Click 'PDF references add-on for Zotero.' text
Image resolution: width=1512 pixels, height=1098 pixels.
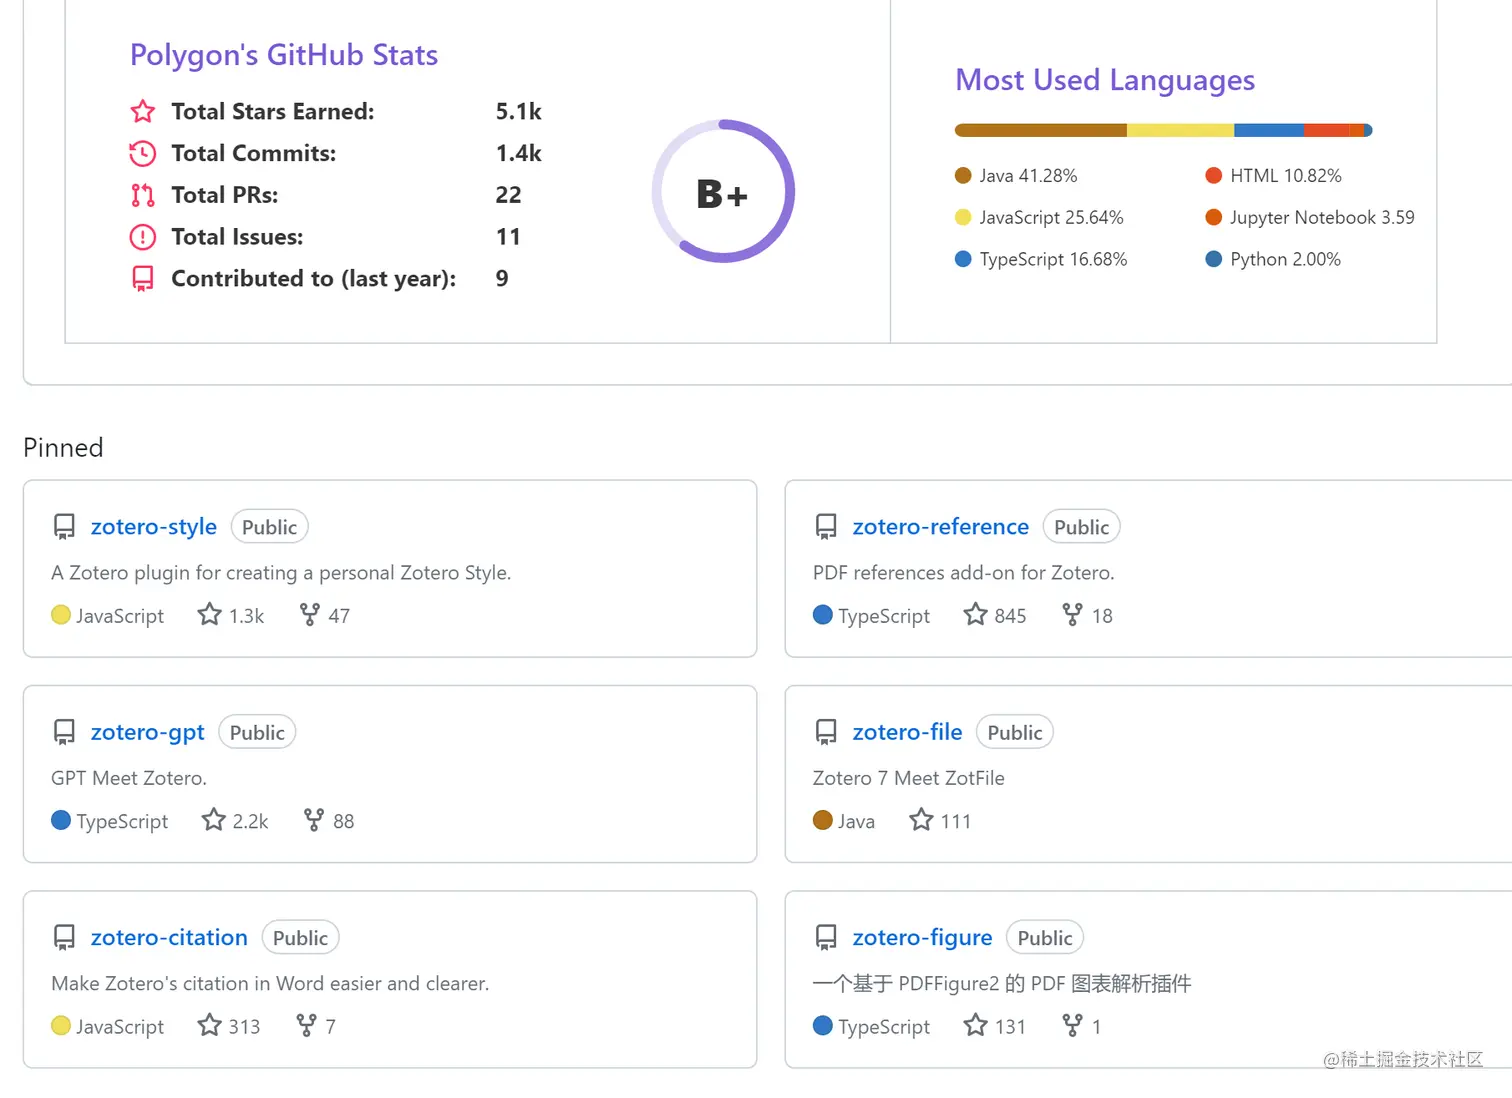(x=963, y=573)
